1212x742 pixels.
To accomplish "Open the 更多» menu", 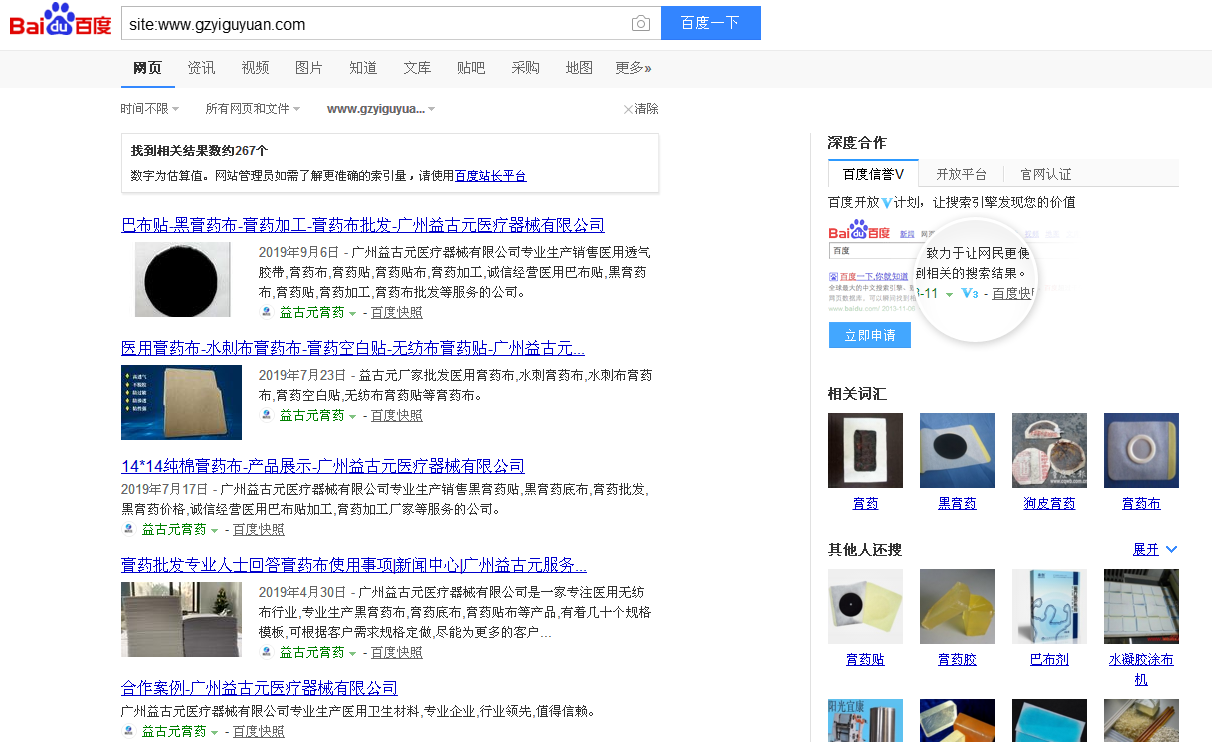I will point(633,68).
